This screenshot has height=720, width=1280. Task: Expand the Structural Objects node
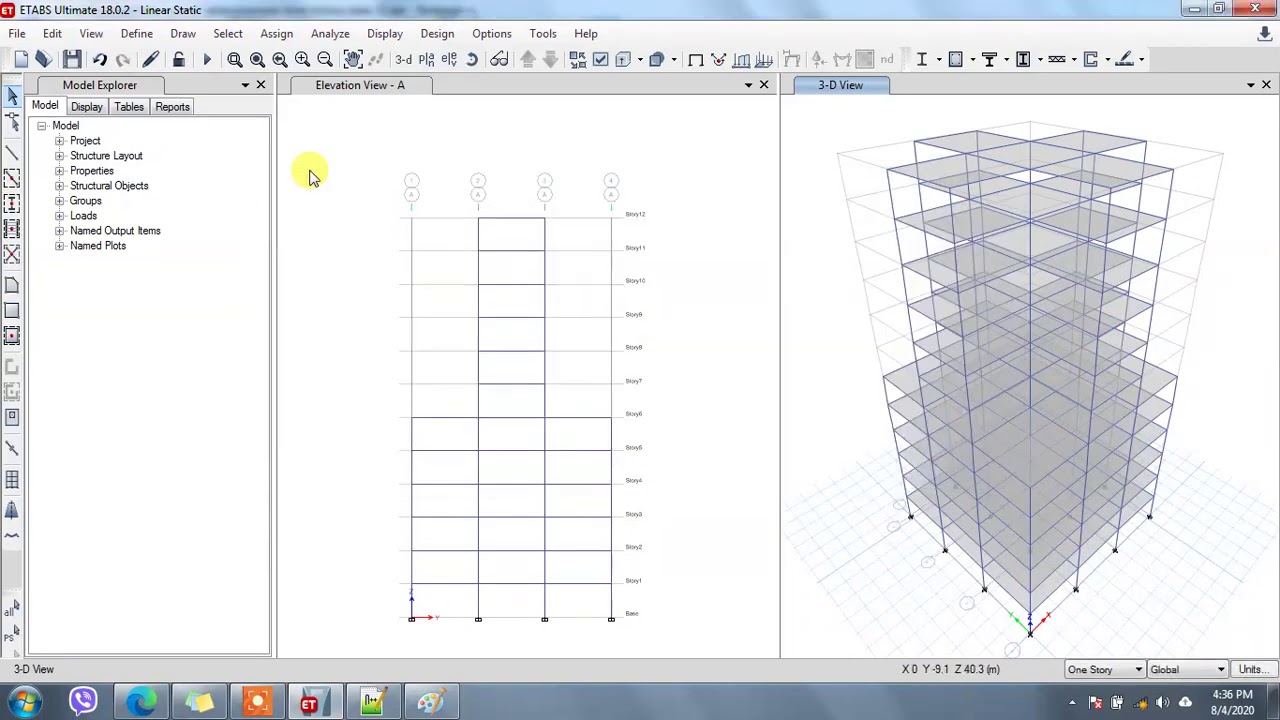pos(59,186)
